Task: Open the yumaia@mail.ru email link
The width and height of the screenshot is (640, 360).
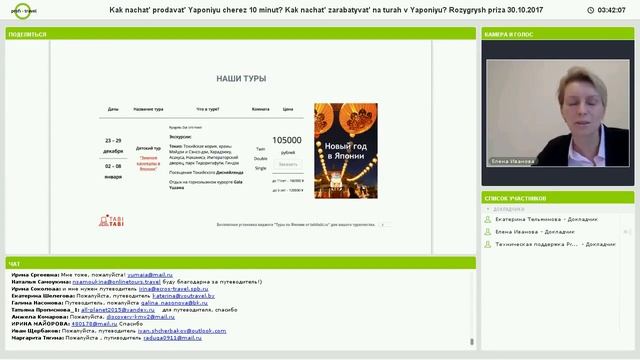Action: [x=150, y=275]
